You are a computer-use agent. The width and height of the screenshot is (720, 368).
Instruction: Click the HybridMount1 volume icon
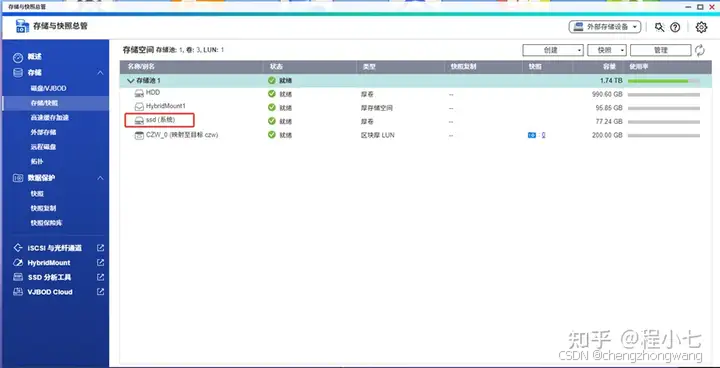[139, 107]
